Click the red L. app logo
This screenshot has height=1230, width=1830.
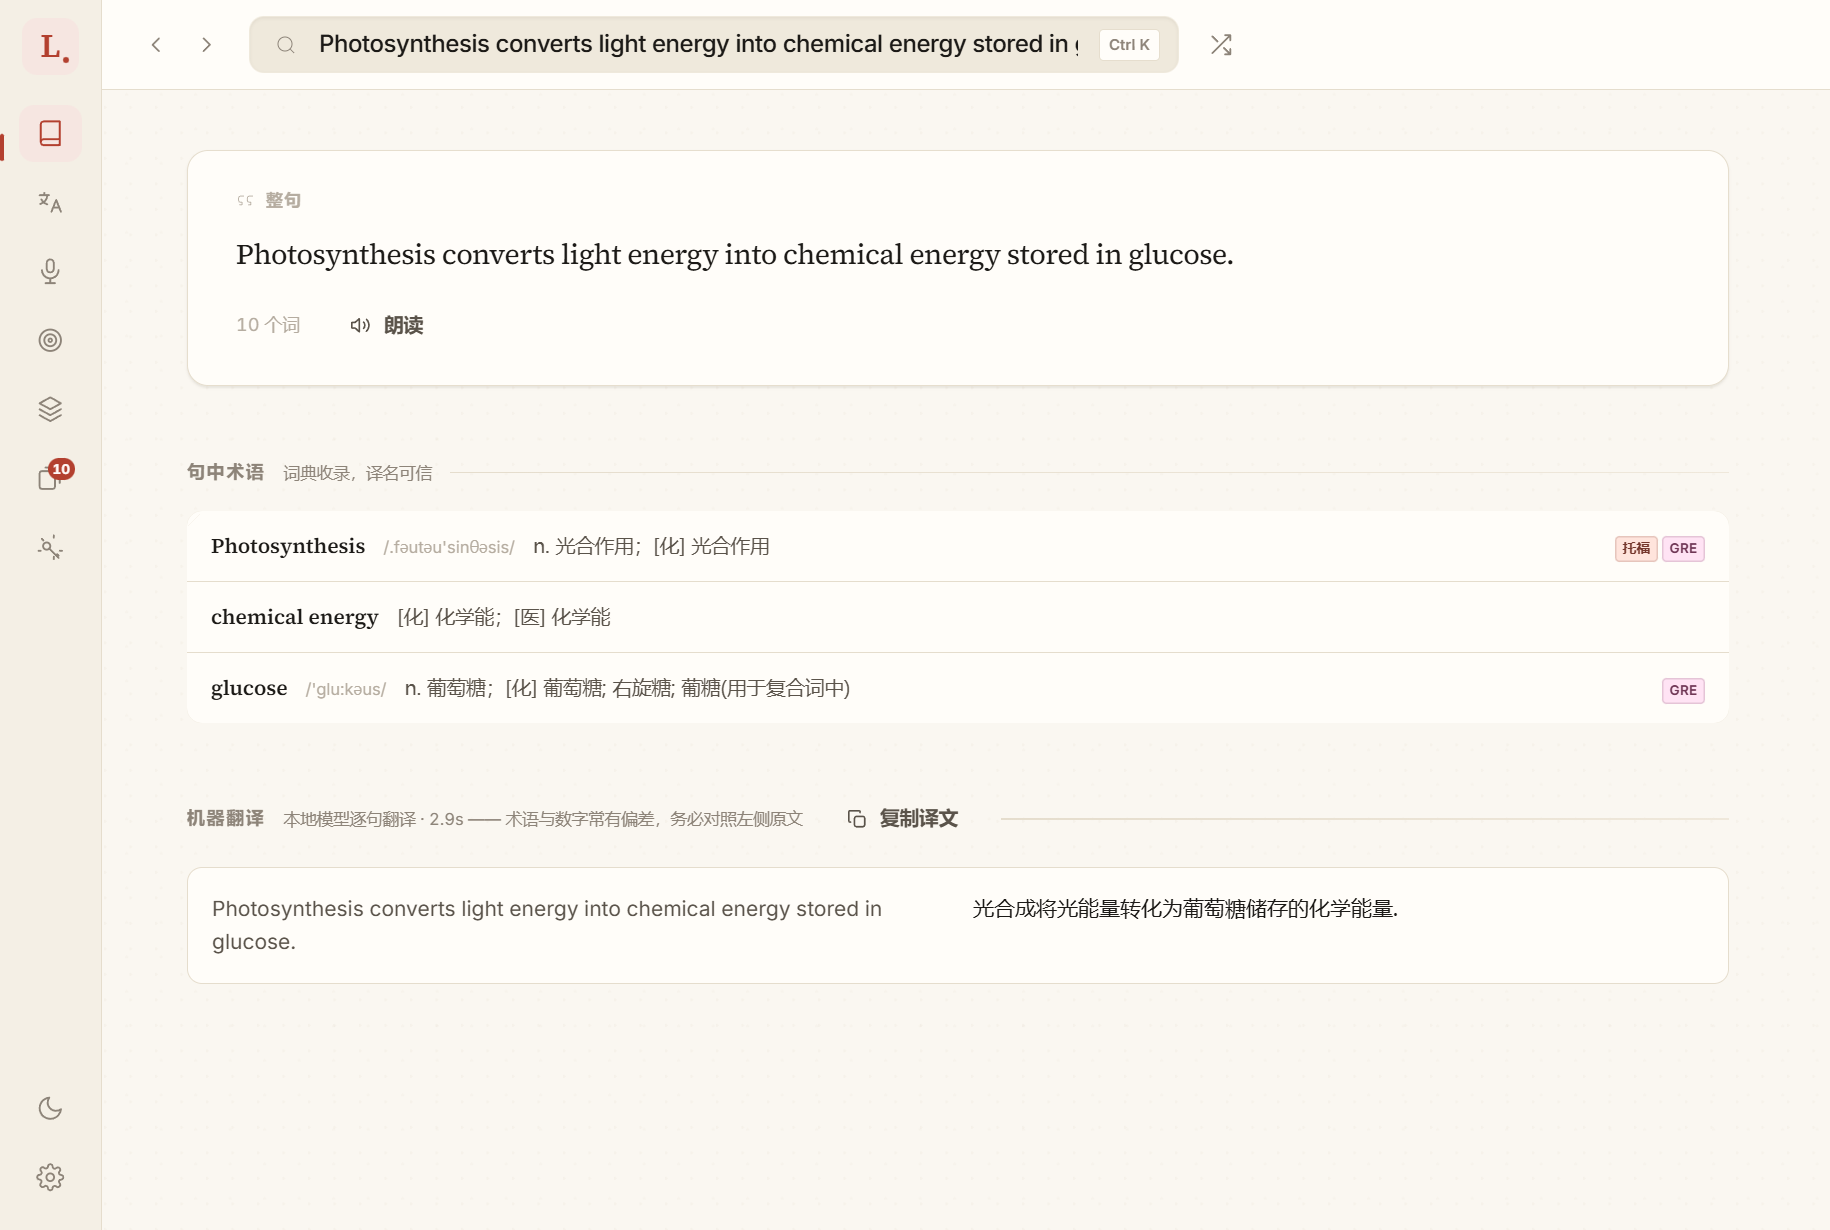(51, 46)
